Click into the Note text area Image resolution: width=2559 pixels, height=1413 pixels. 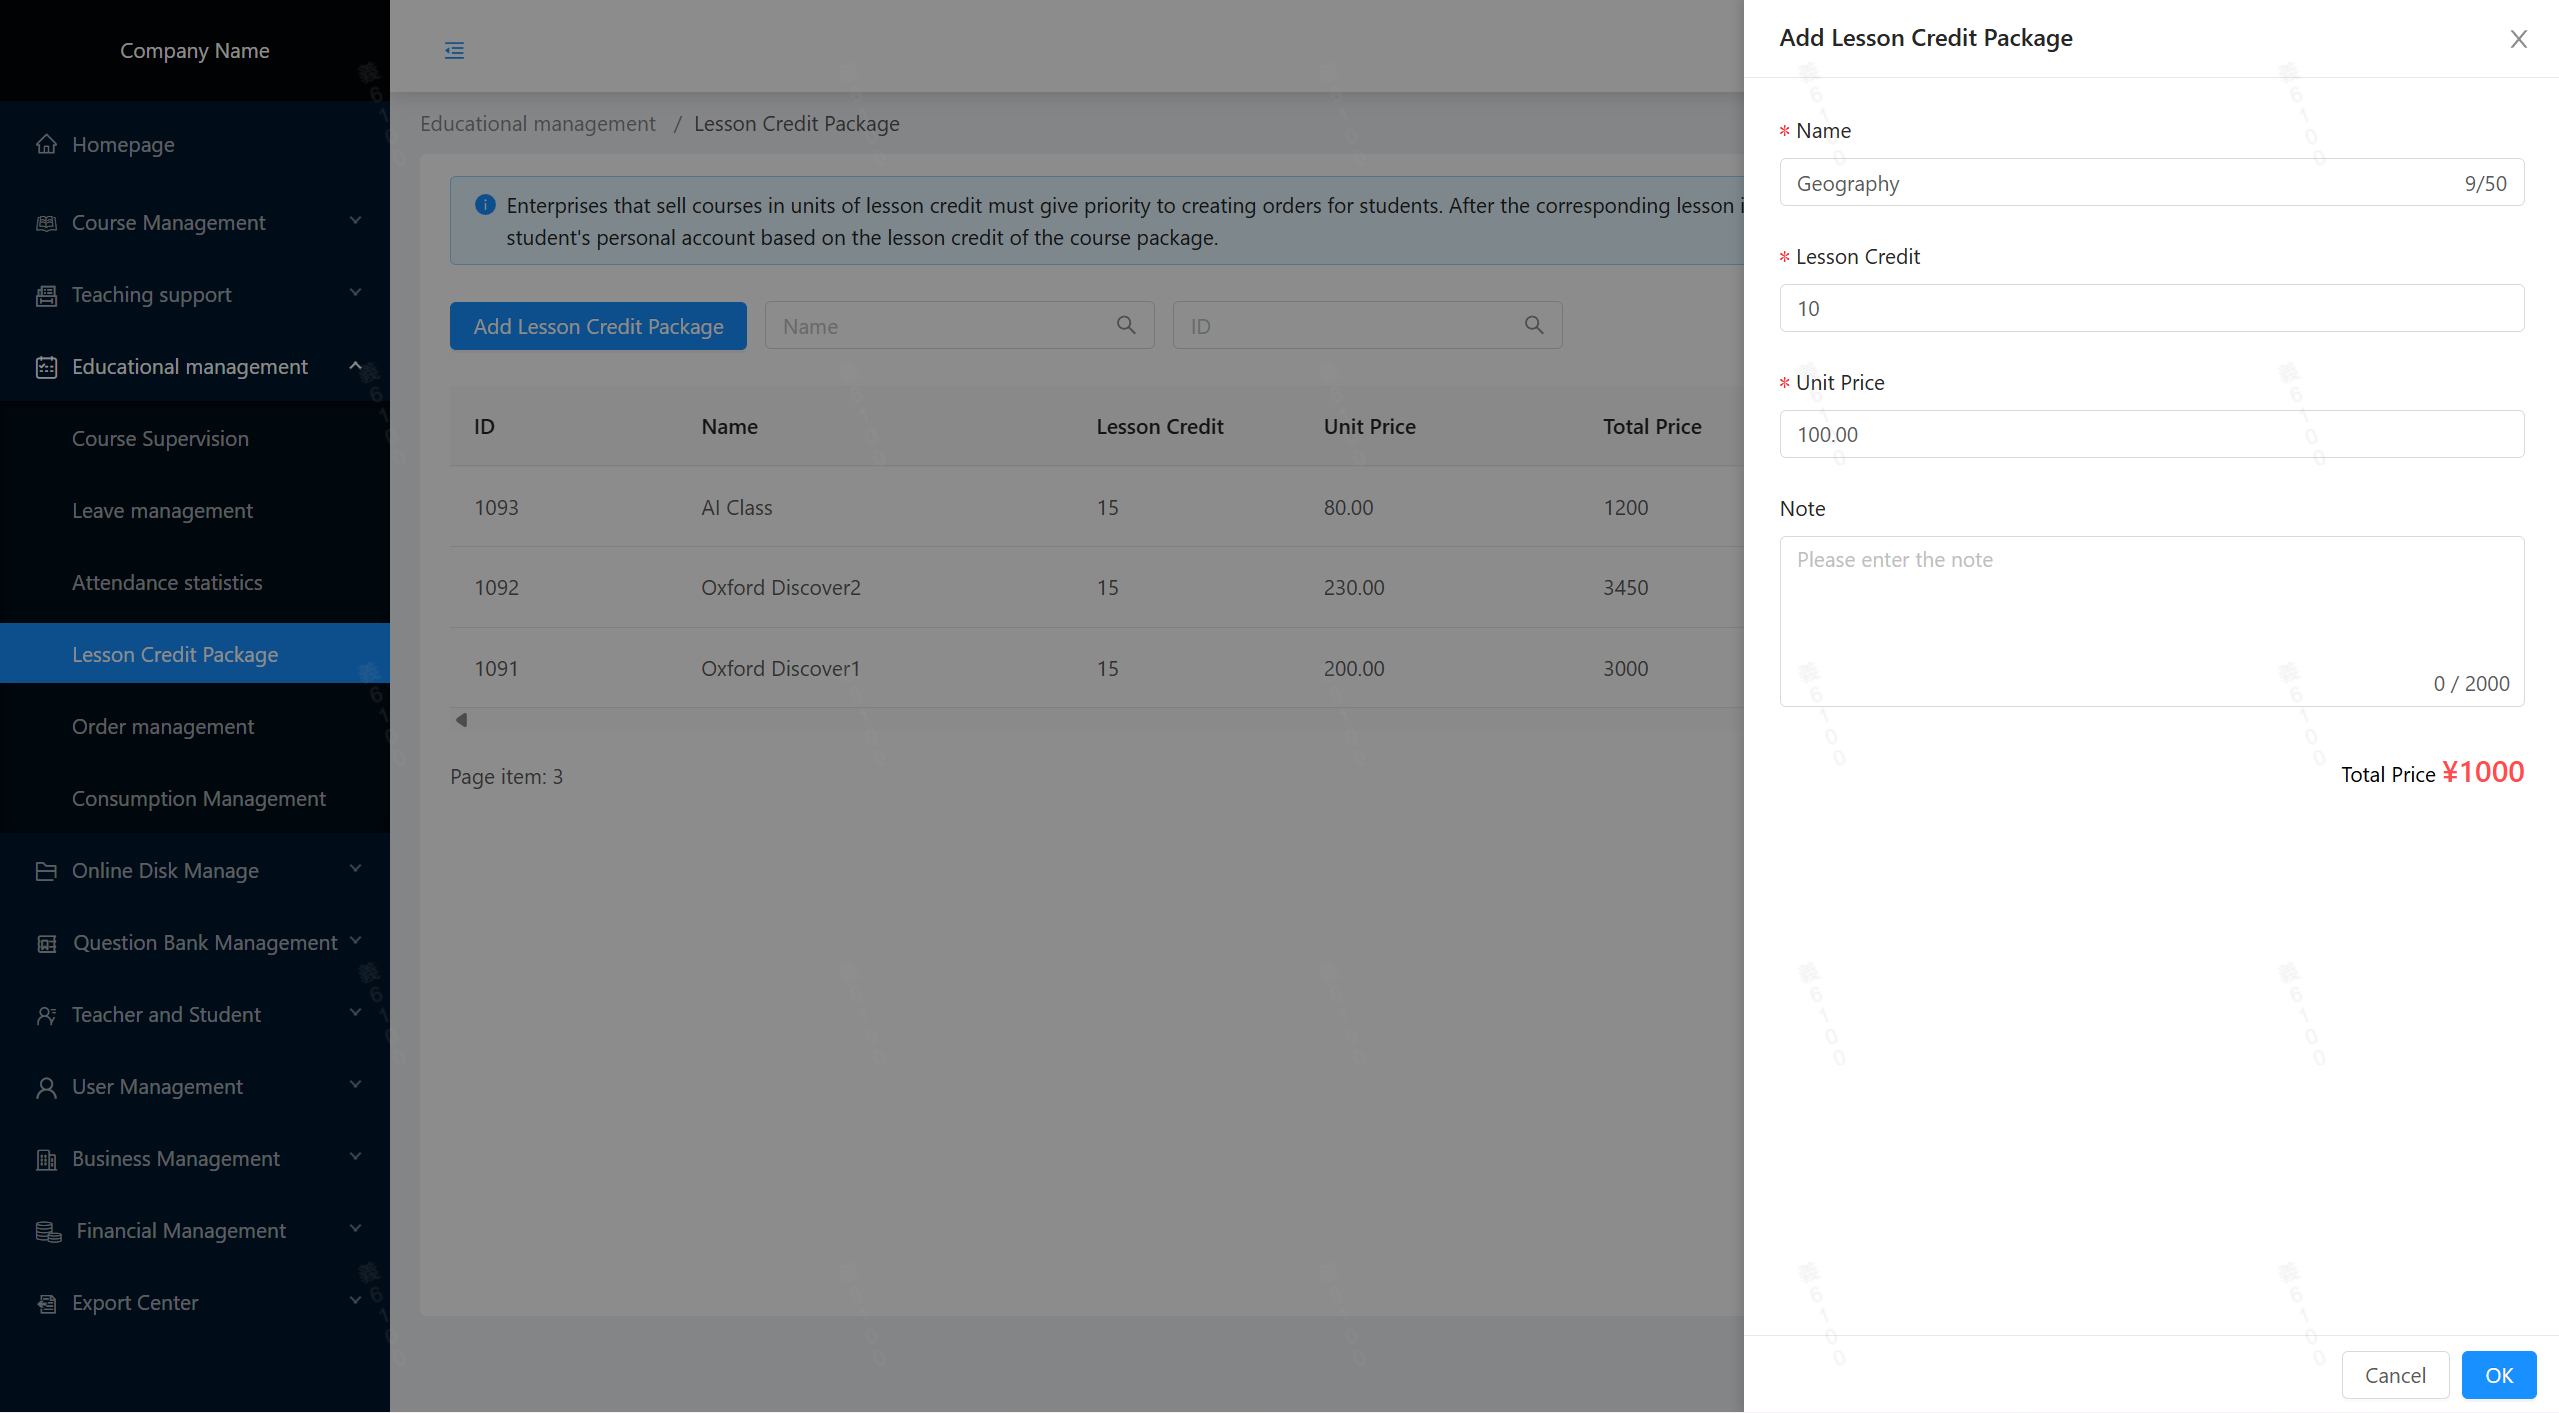tap(2150, 620)
